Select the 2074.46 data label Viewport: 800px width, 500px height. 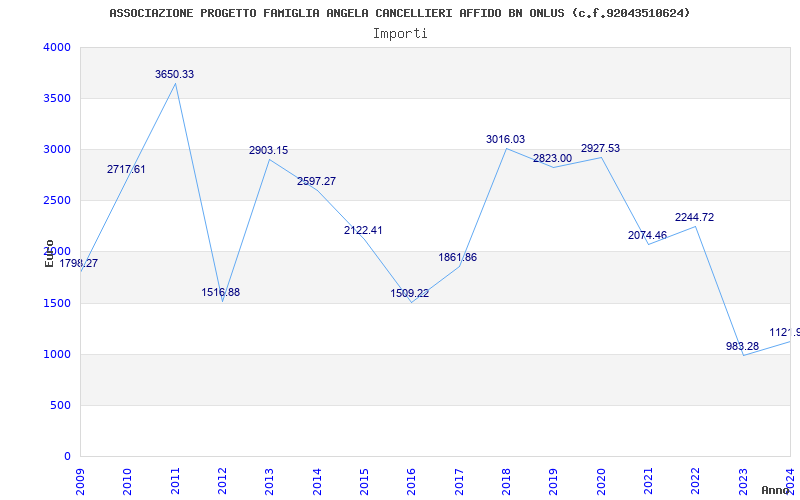pos(647,235)
